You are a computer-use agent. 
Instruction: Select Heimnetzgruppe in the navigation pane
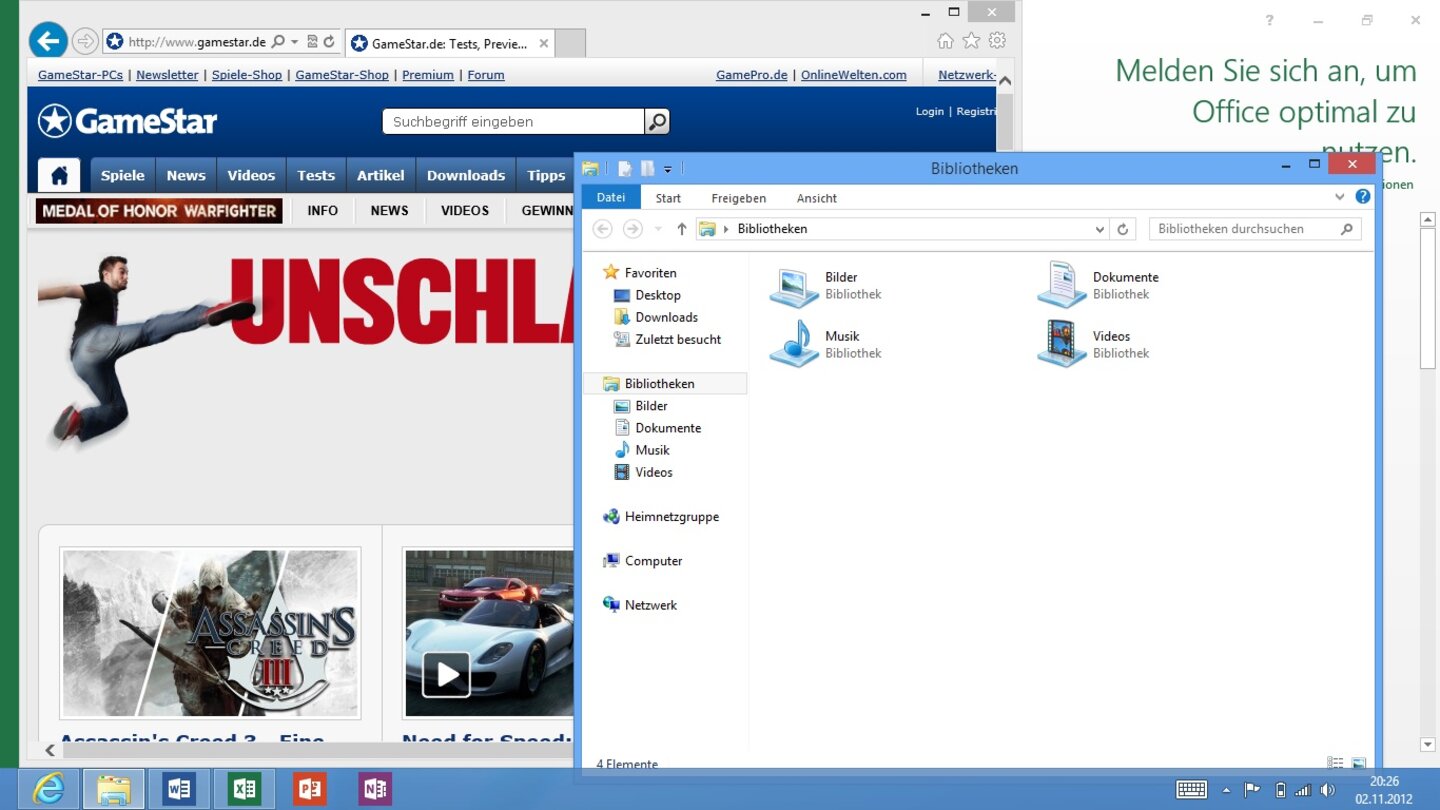pos(661,517)
